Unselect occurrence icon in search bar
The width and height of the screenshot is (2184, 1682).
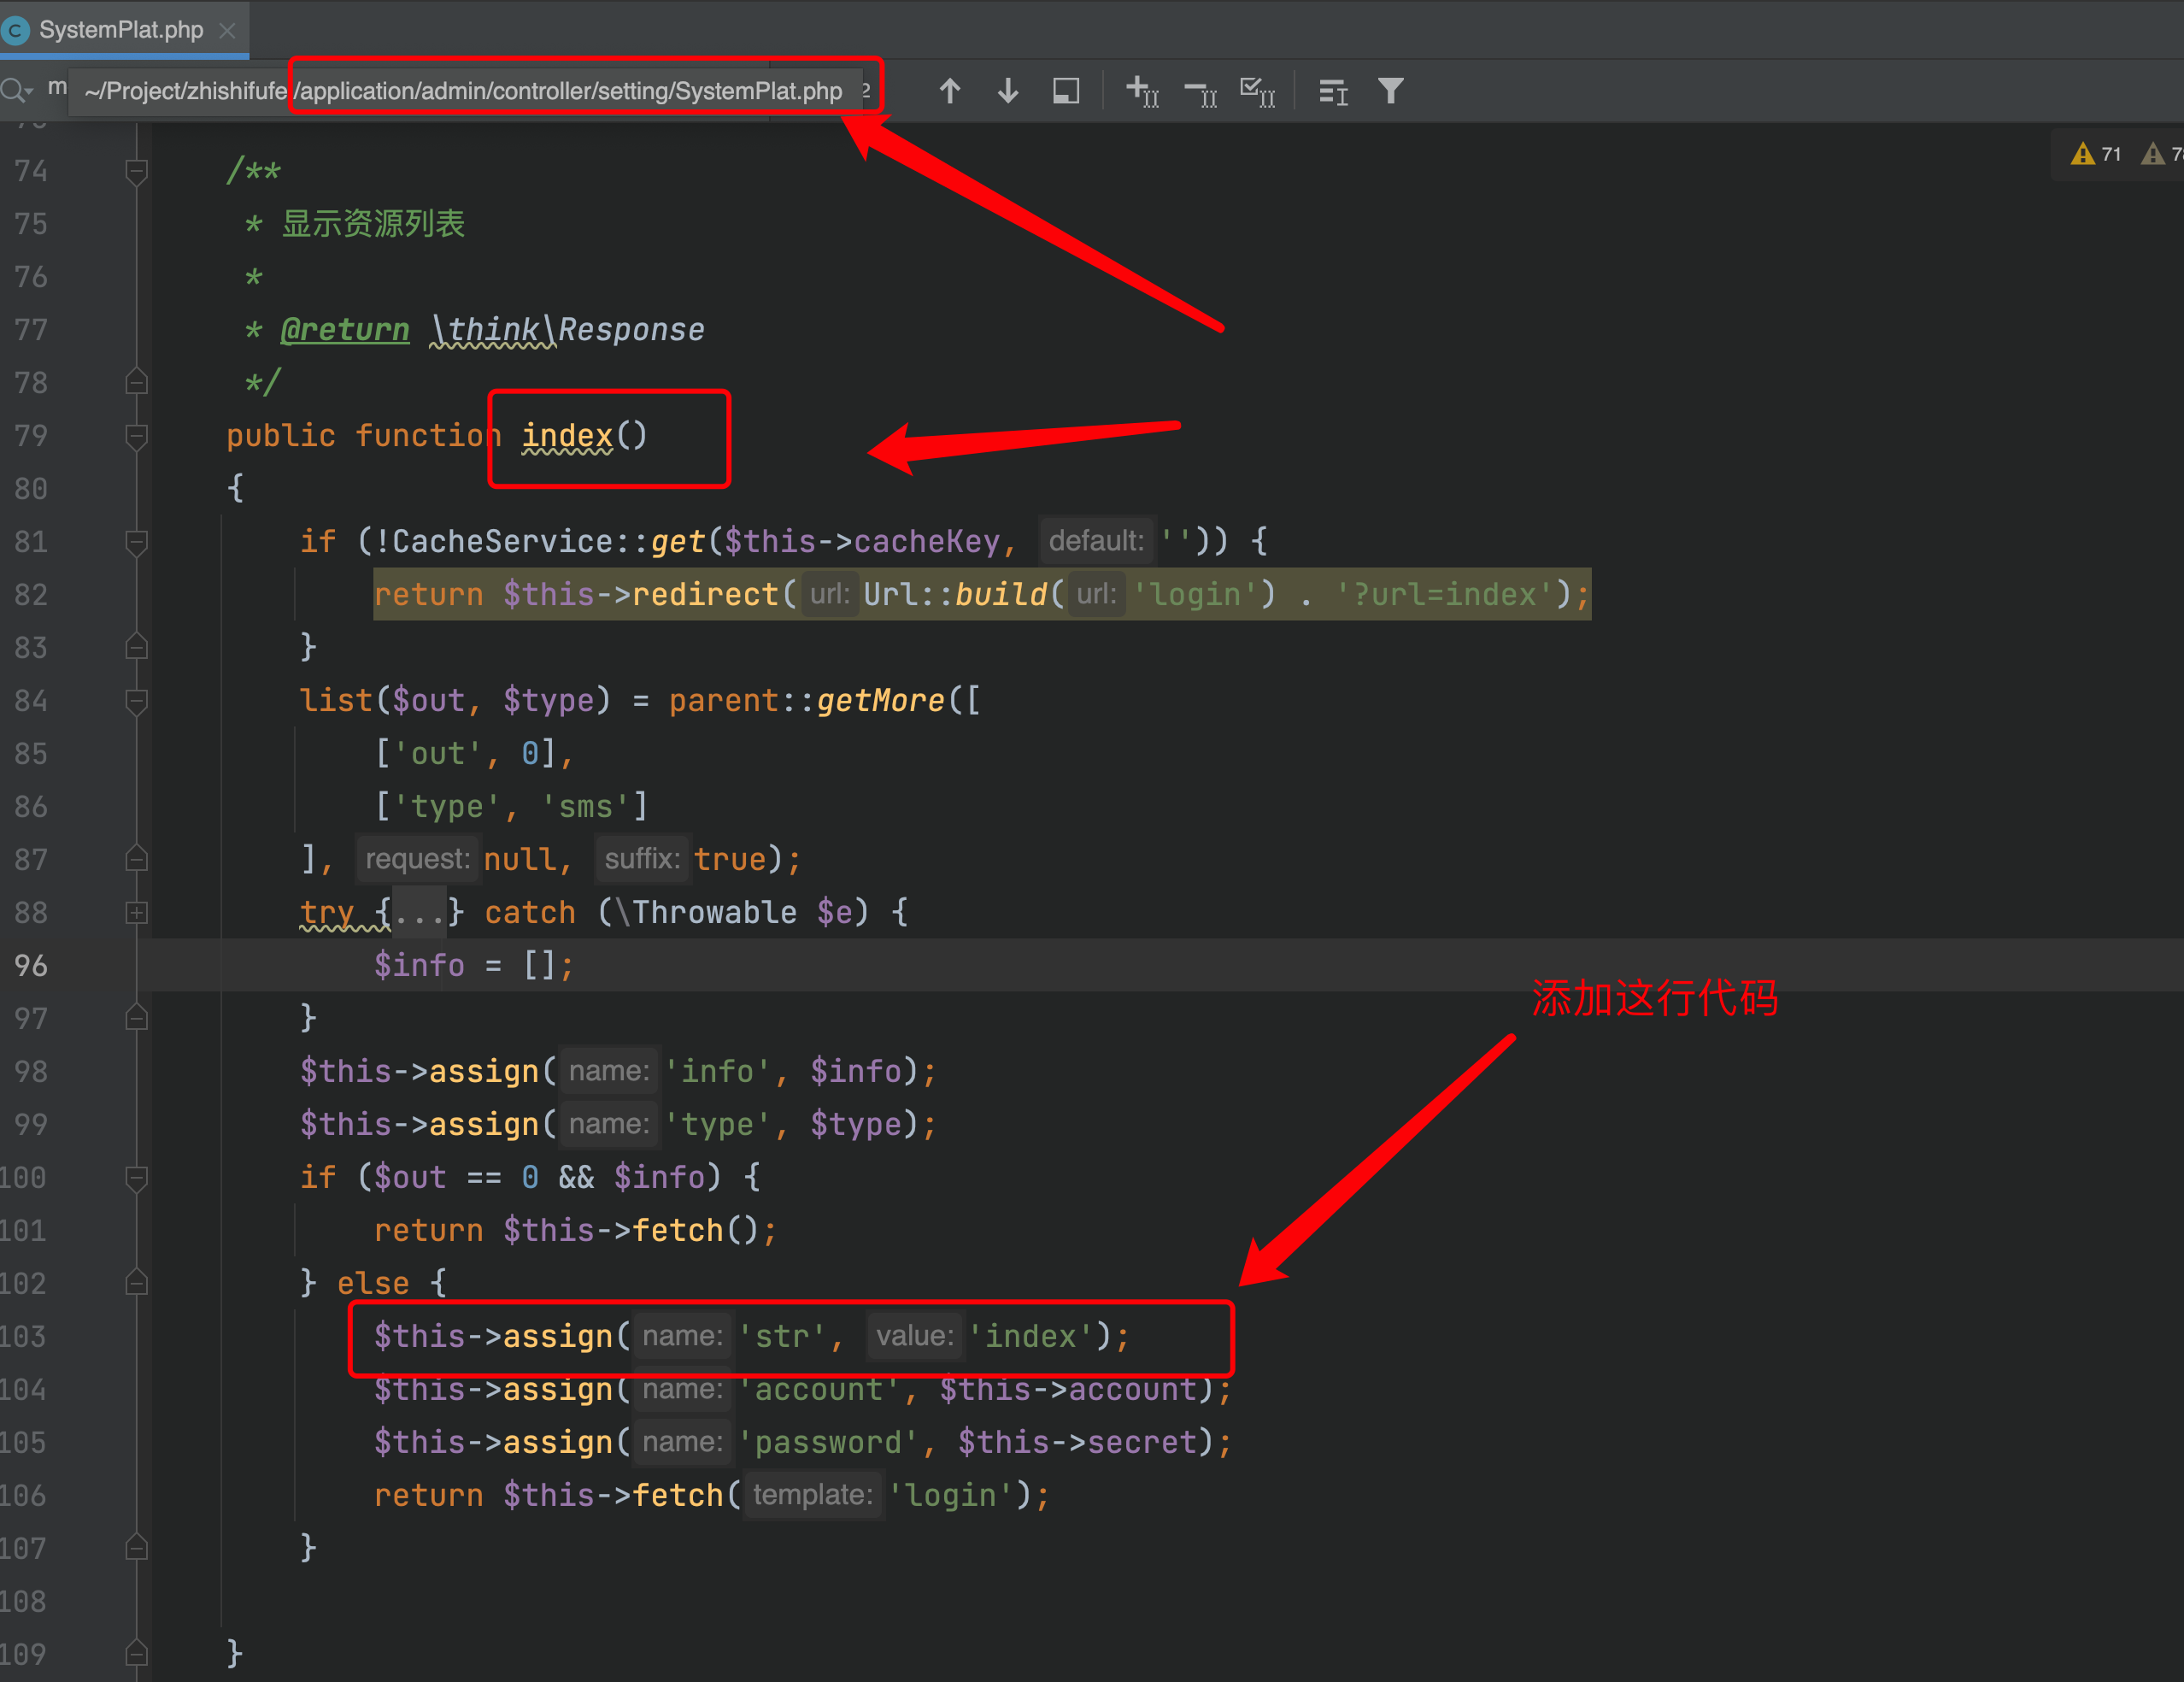coord(1200,93)
